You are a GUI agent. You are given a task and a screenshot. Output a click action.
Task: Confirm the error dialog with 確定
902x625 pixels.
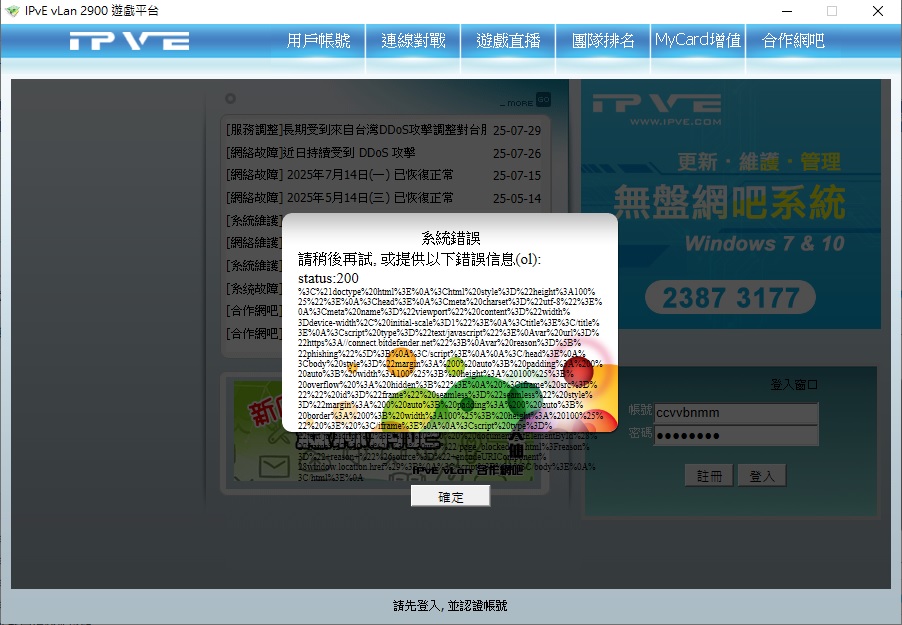pyautogui.click(x=450, y=496)
